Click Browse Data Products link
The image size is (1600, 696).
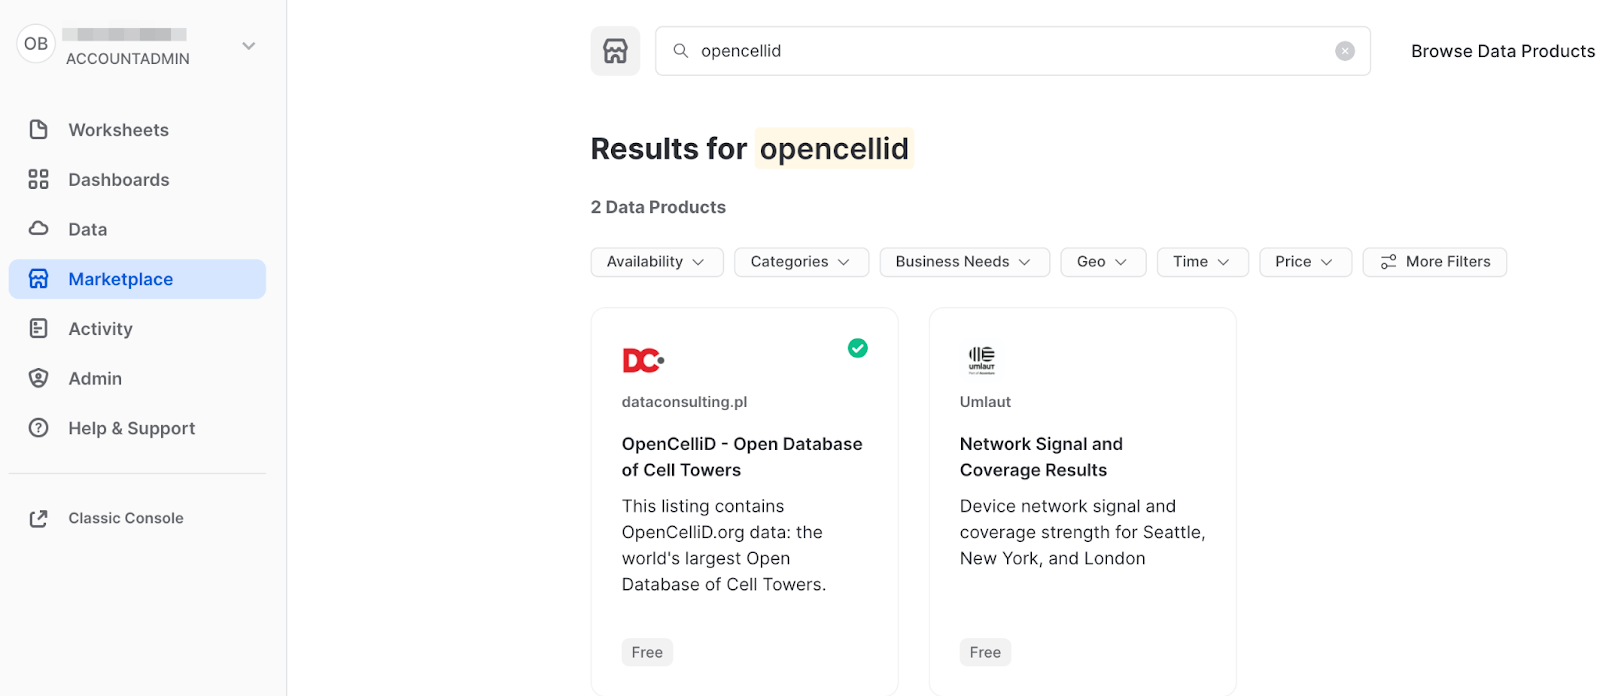[1502, 51]
